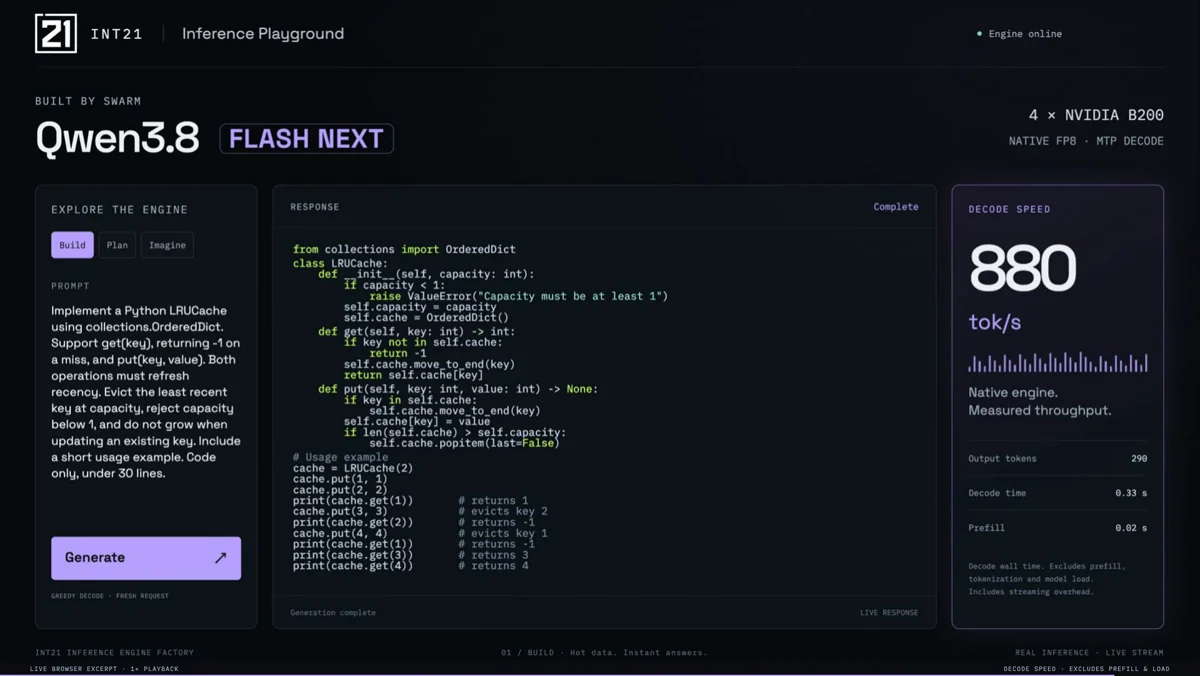
Task: Click the 'def put' method signature line
Action: [458, 389]
